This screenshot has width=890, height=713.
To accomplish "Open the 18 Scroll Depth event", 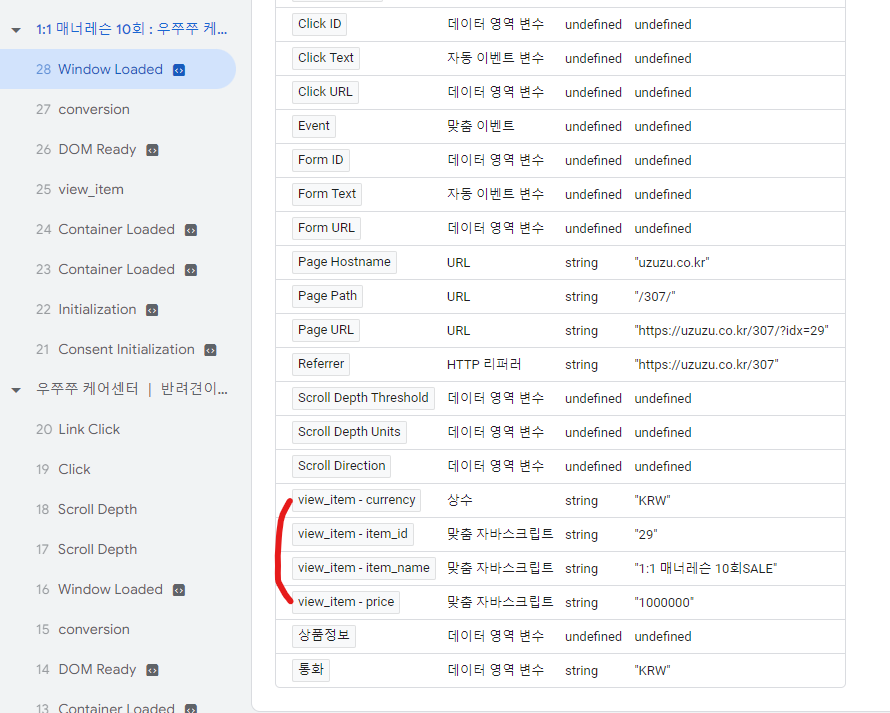I will point(98,509).
